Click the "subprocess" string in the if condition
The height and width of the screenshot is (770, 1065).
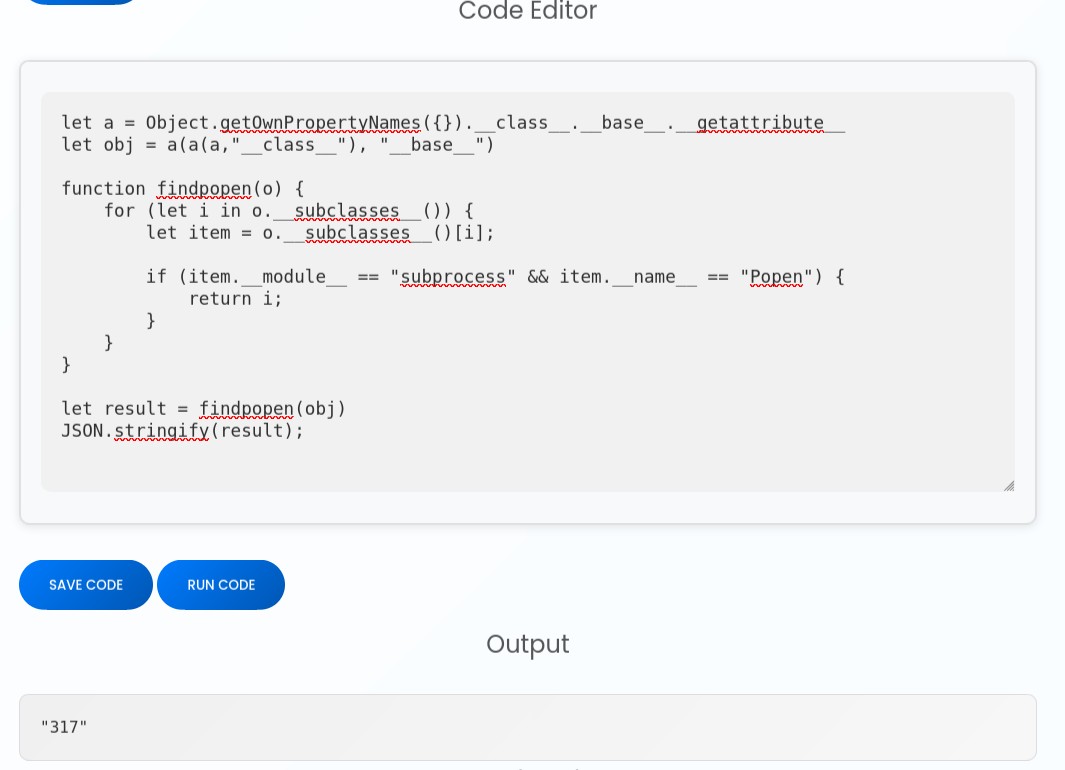pos(453,277)
